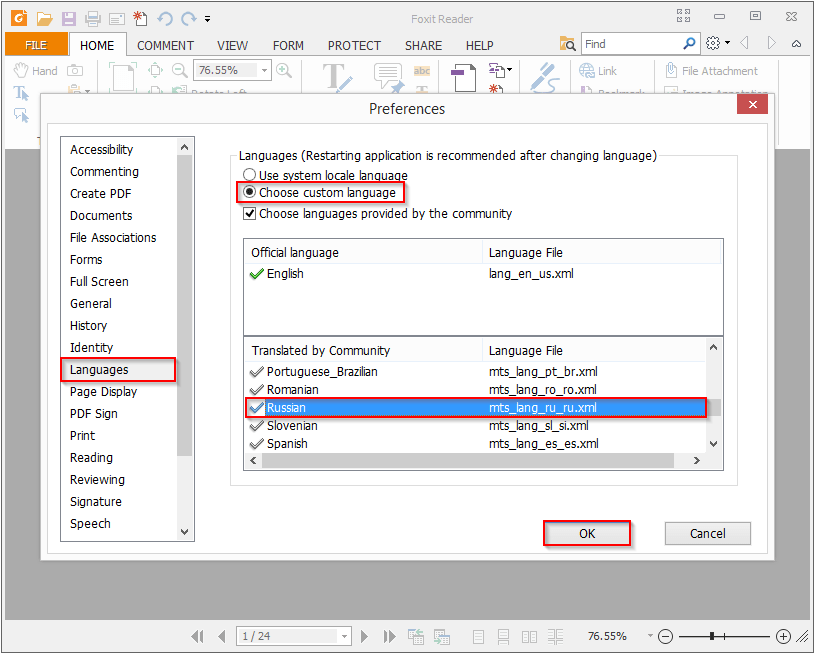Open the PROTECT ribbon tab

coord(354,45)
